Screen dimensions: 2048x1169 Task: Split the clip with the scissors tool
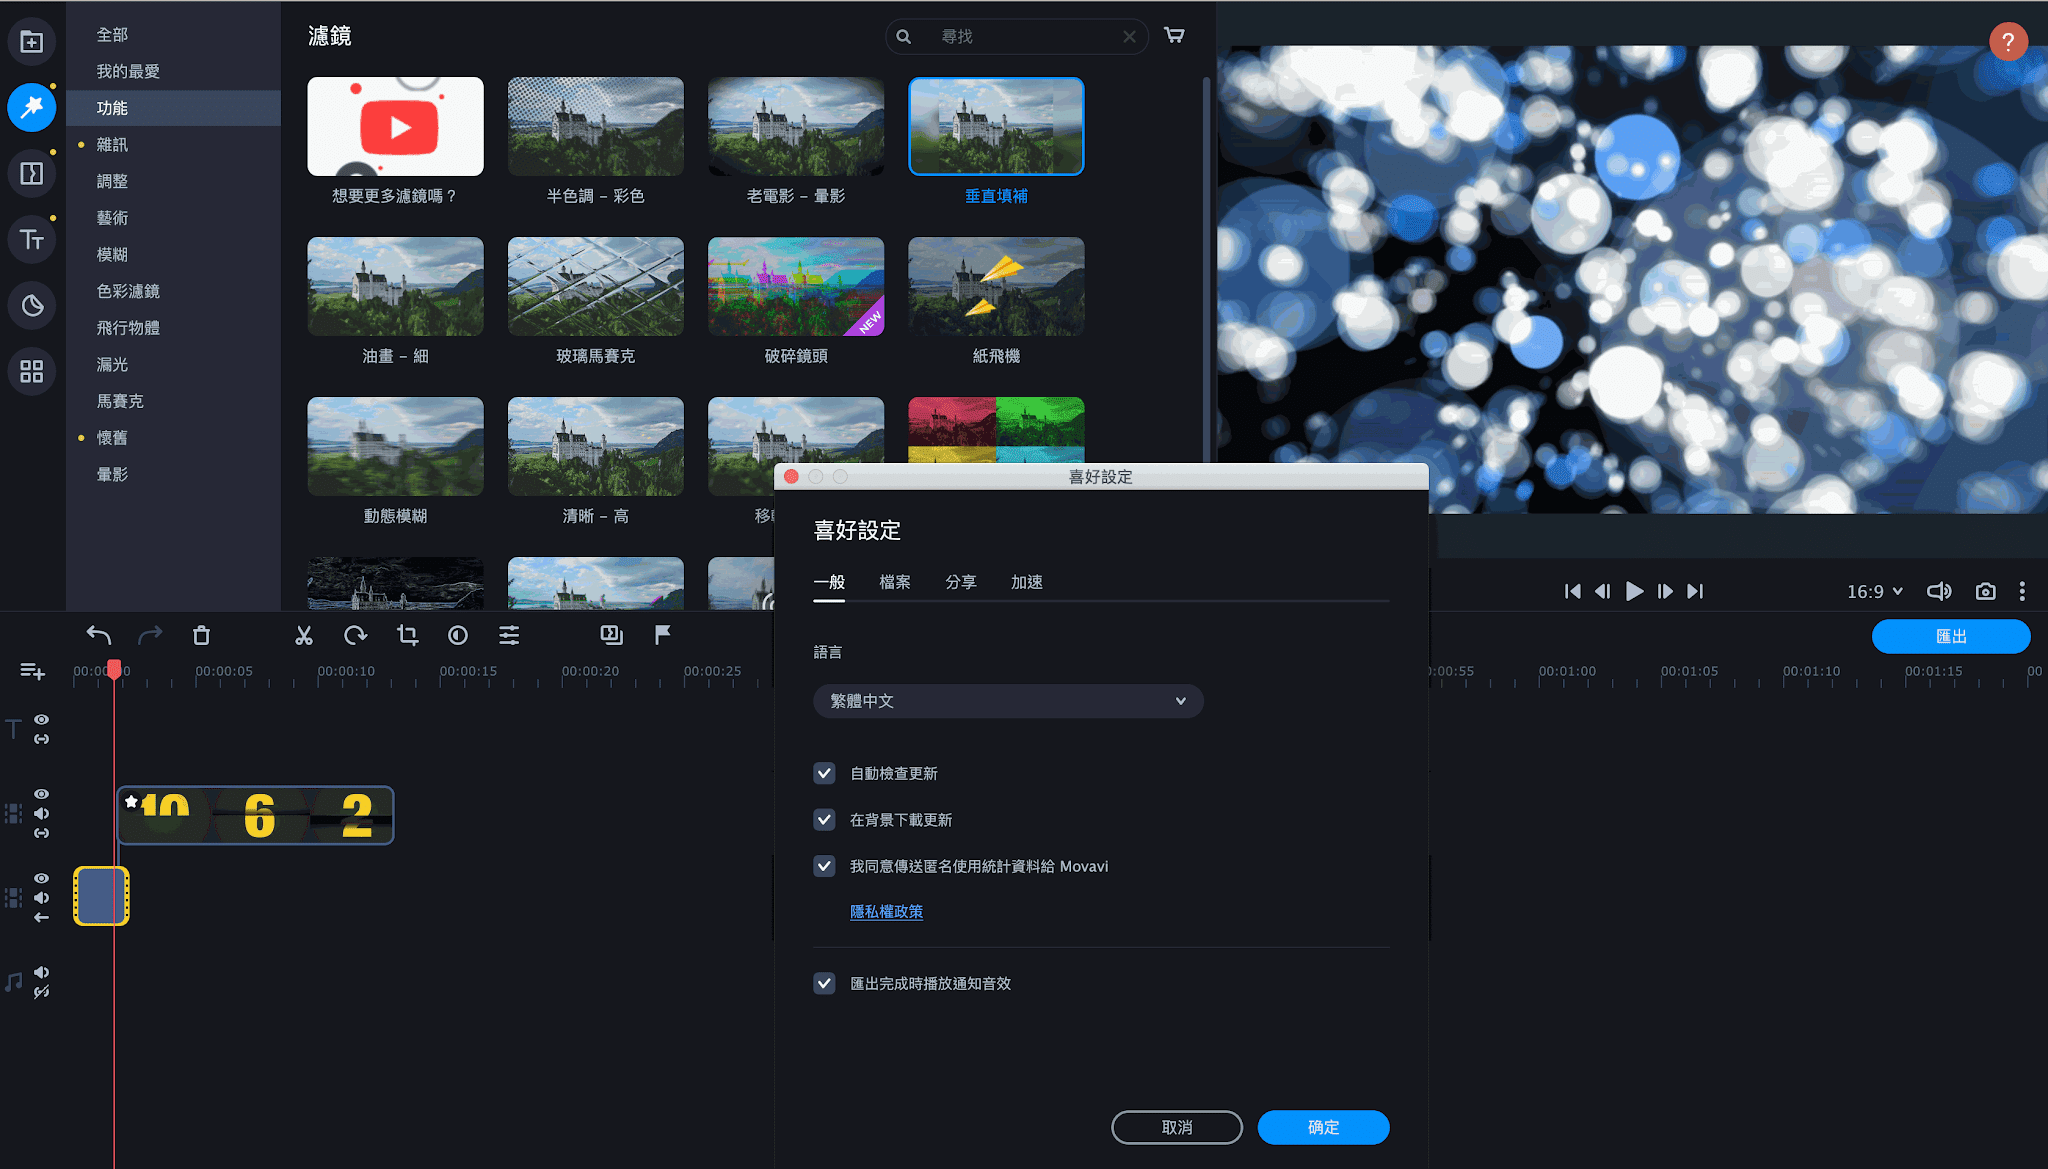tap(304, 635)
